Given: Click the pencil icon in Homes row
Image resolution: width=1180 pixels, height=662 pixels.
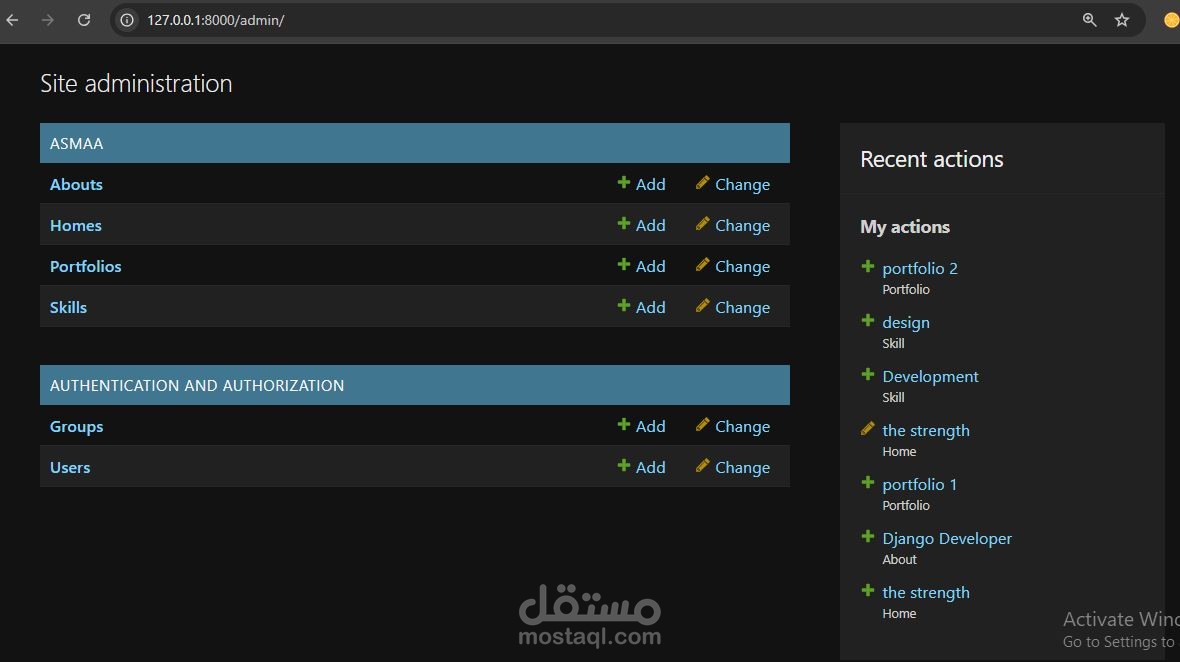Looking at the screenshot, I should pos(702,223).
